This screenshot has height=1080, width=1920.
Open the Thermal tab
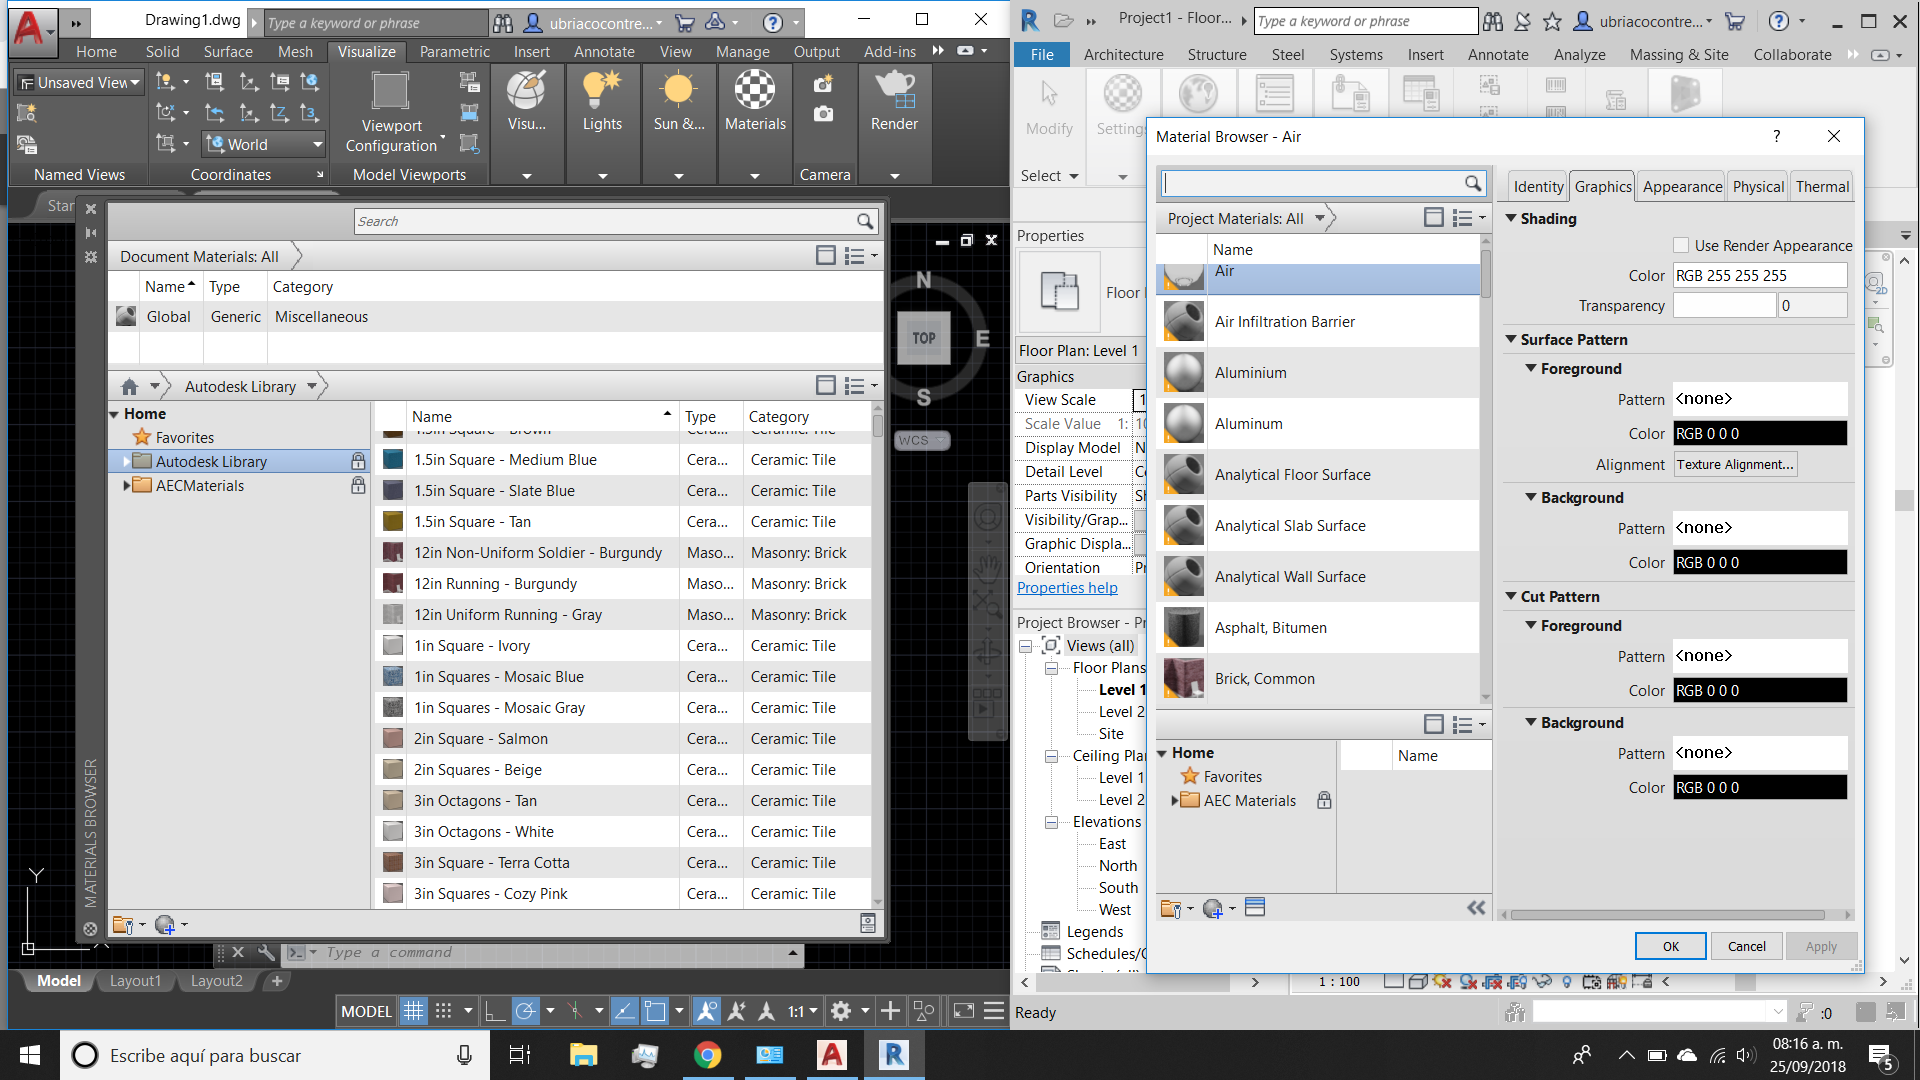1822,186
